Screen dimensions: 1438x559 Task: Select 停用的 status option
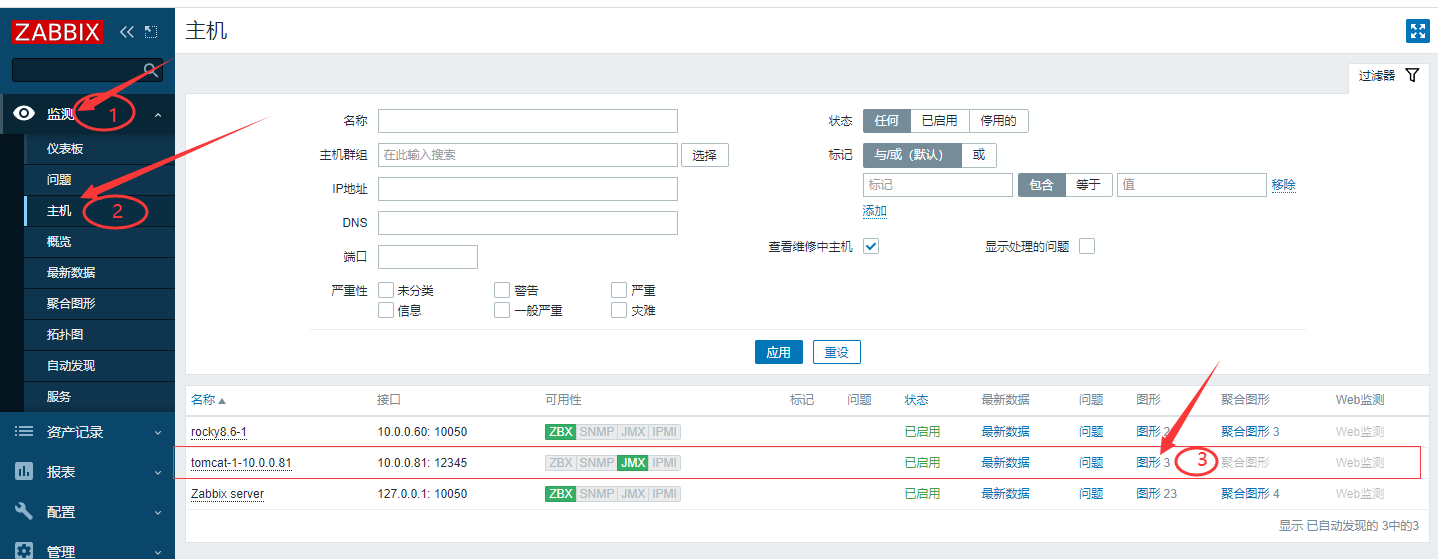pyautogui.click(x=999, y=121)
